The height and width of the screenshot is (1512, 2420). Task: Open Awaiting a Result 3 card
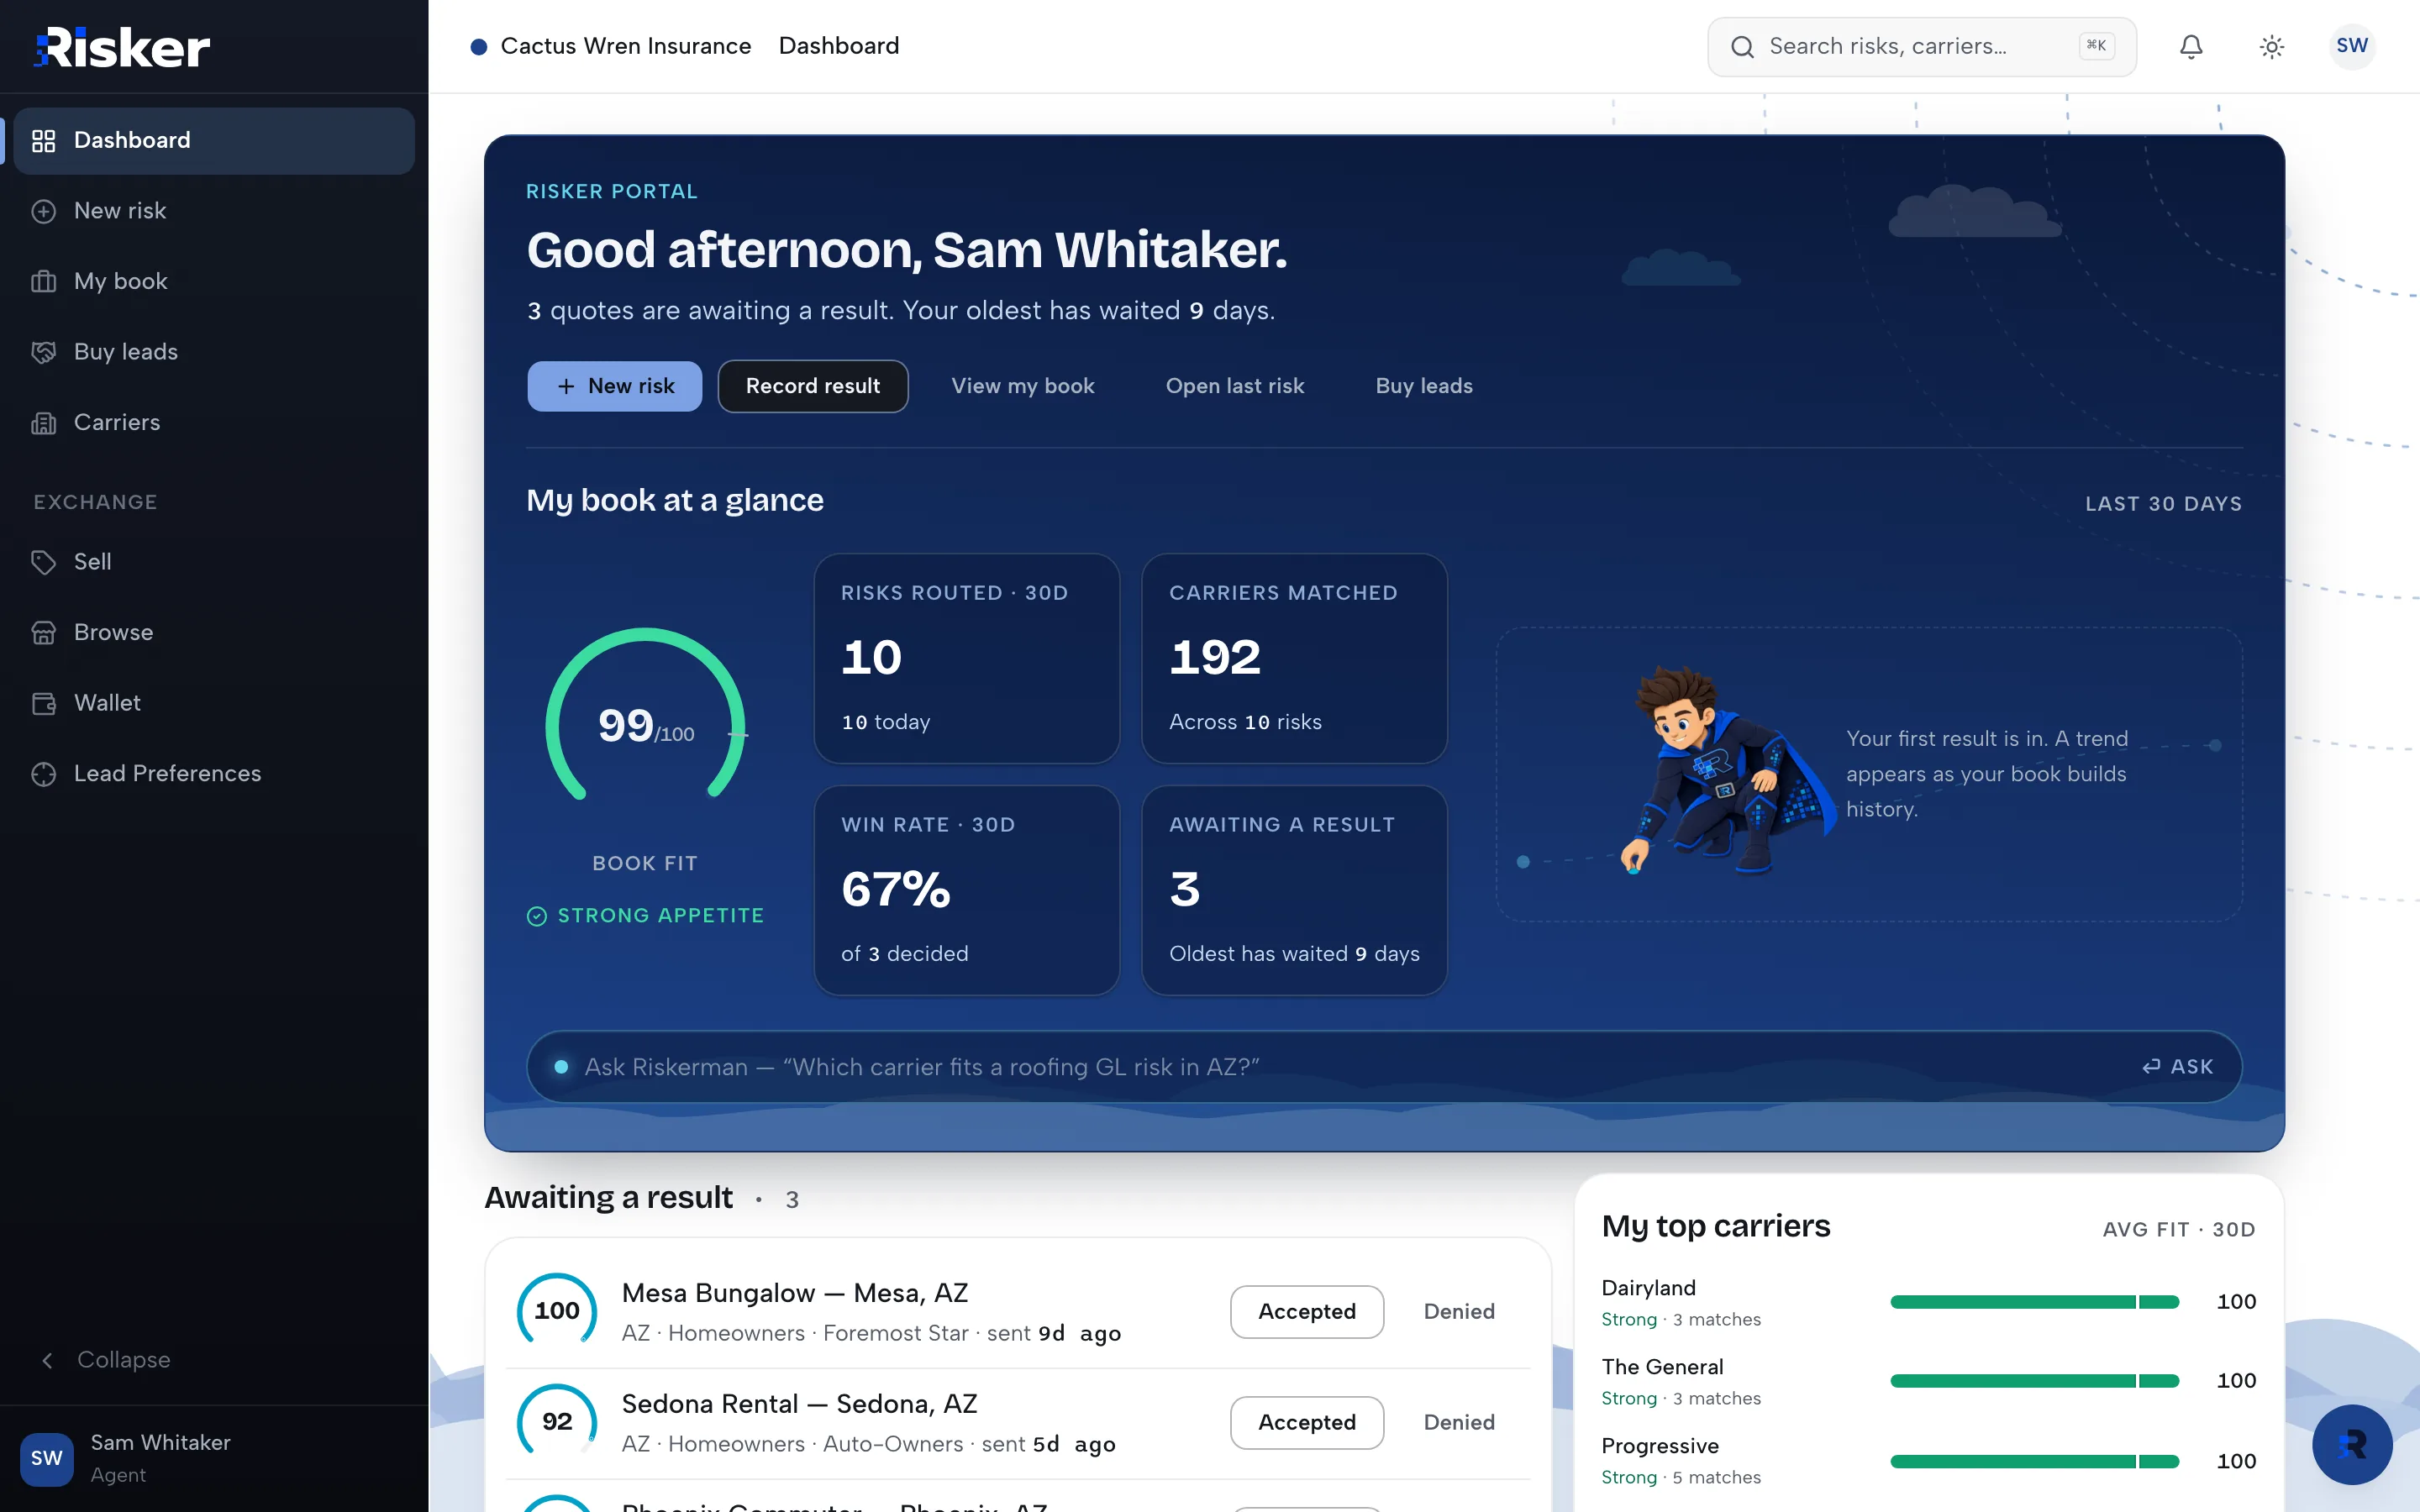1295,890
